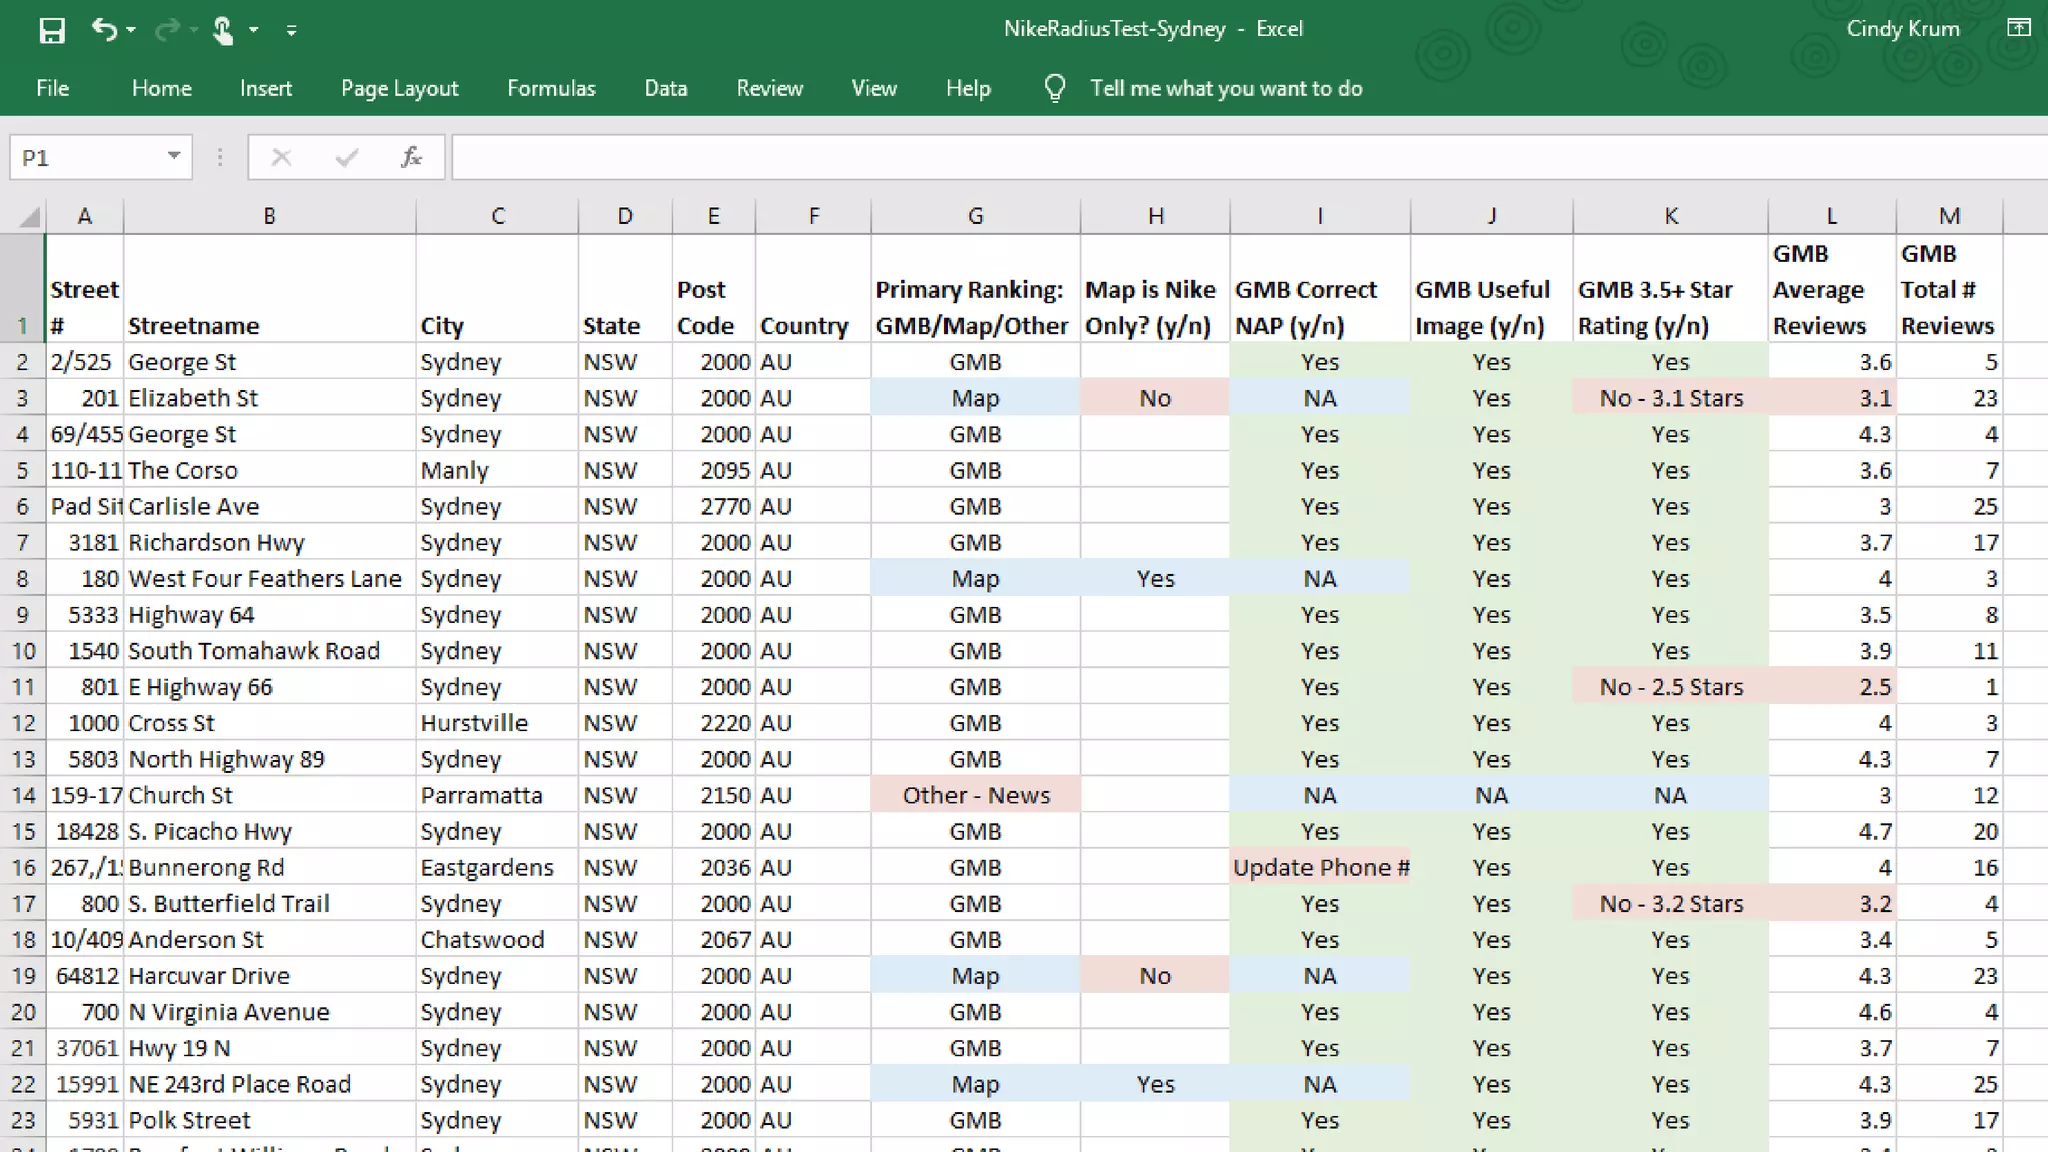Open the File menu
The image size is (2048, 1152).
click(52, 88)
